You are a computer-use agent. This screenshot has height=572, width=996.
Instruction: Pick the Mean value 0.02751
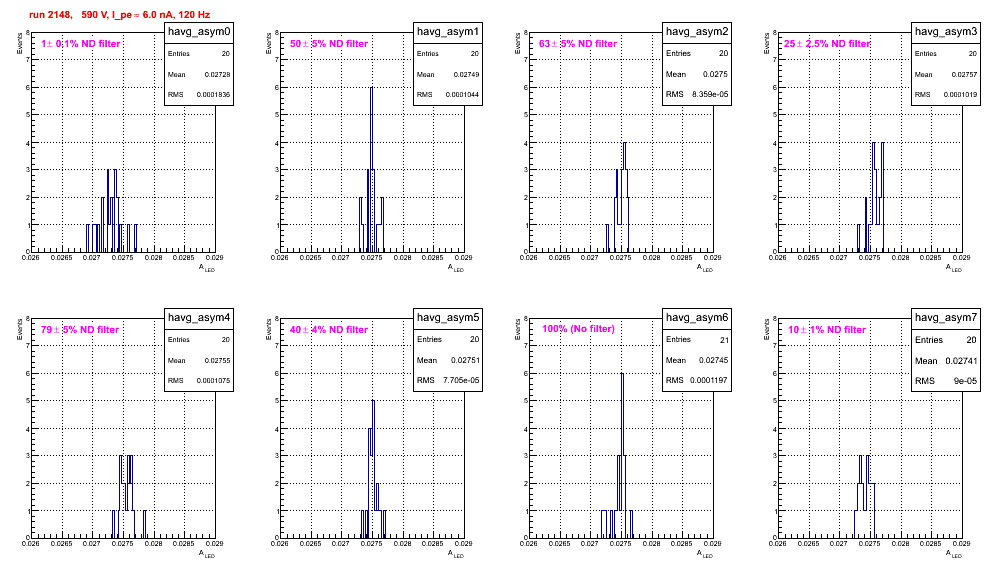(465, 360)
